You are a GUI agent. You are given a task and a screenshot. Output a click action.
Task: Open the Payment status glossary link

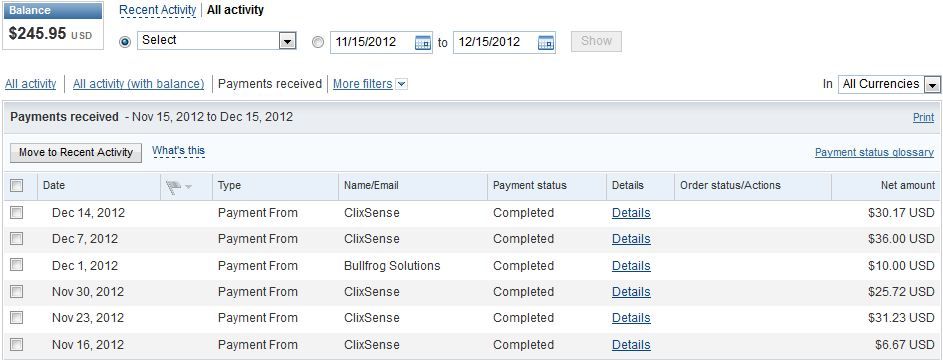tap(874, 153)
